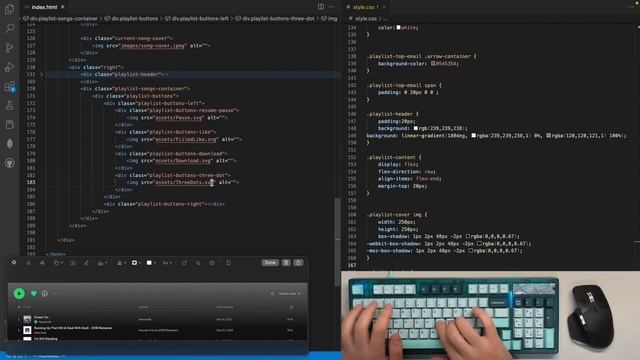Click the search icon in Spotify preview
The width and height of the screenshot is (640, 360).
[272, 293]
